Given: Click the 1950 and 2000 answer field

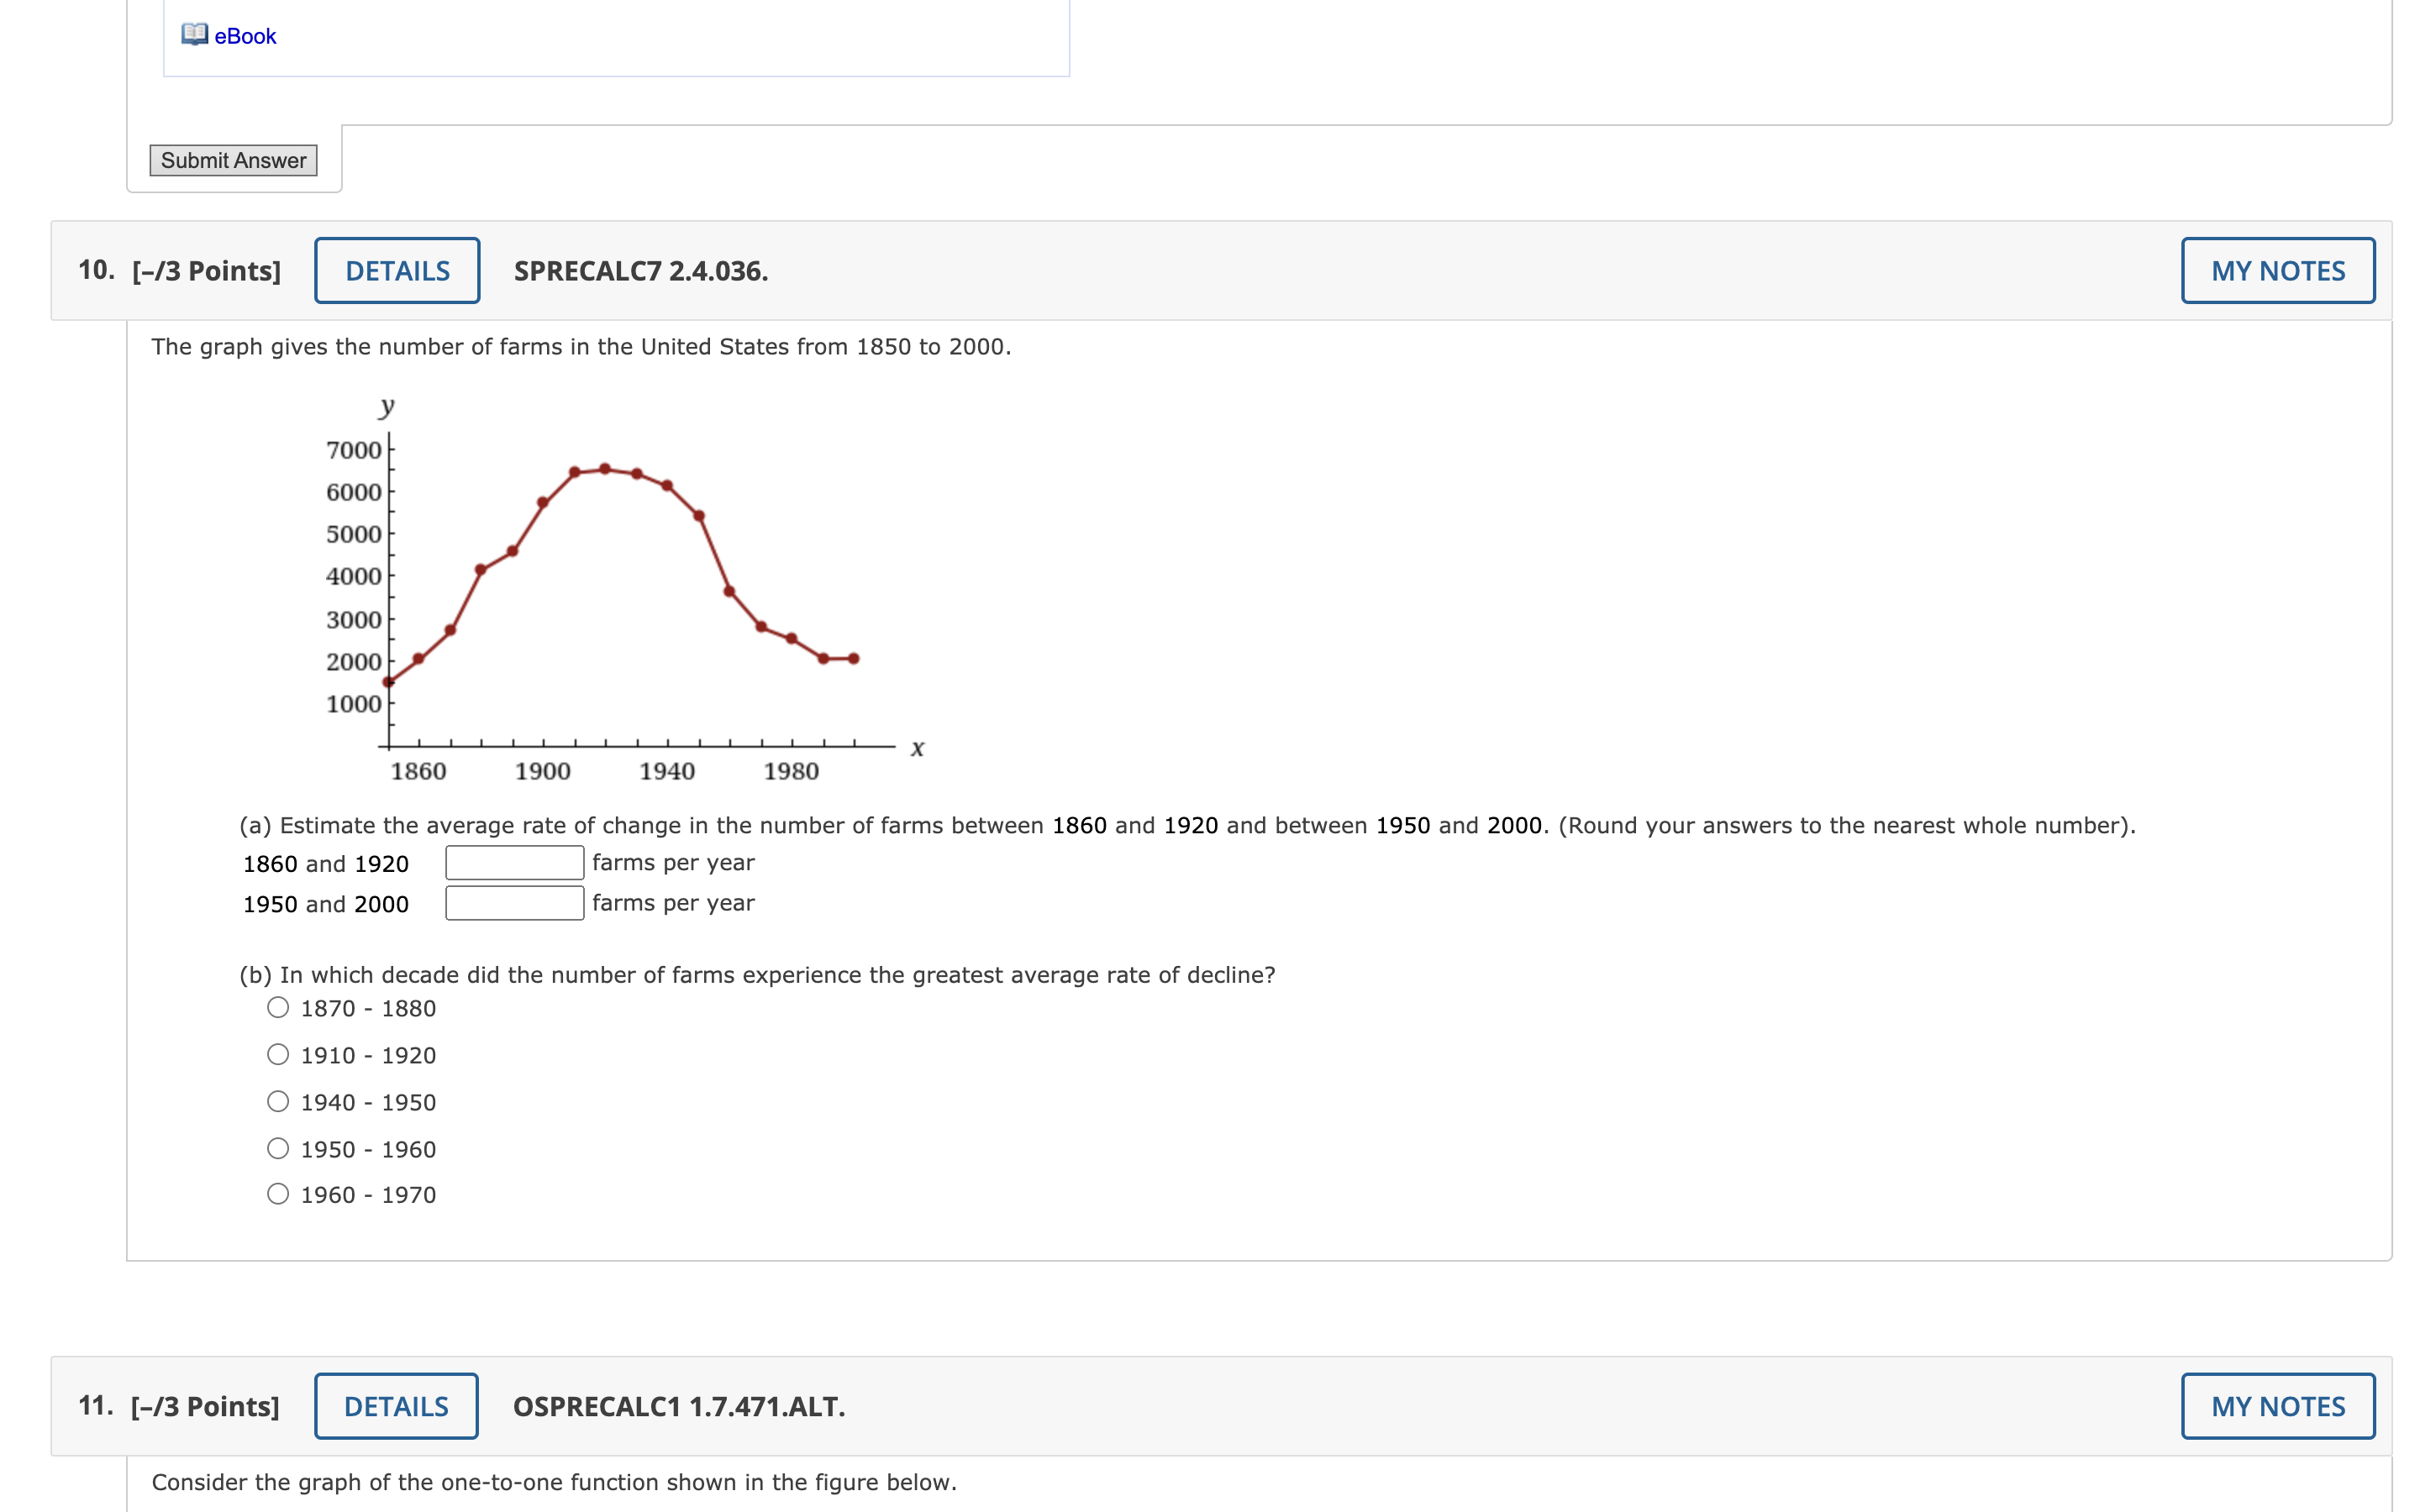Looking at the screenshot, I should pos(514,903).
